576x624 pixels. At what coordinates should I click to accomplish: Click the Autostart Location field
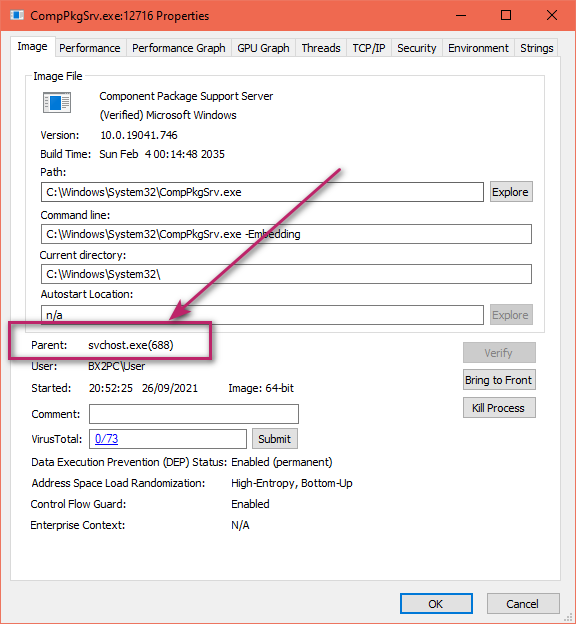click(262, 315)
